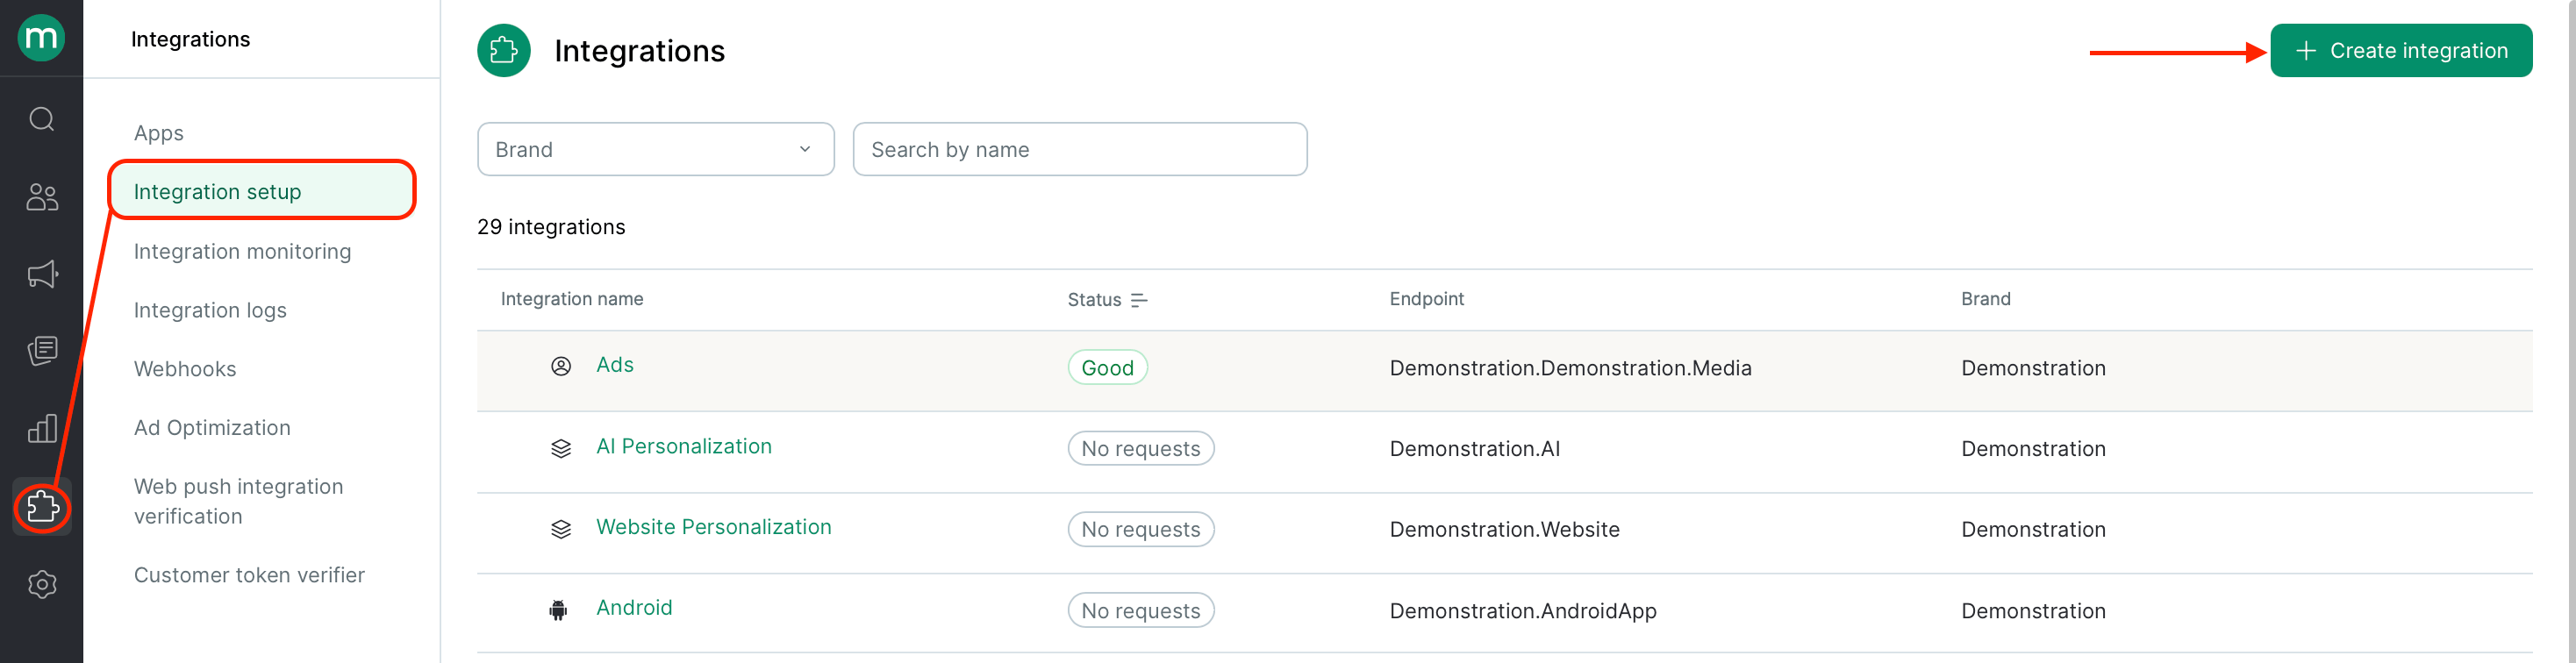Open the messages newspaper icon
Viewport: 2576px width, 663px height.
click(41, 351)
